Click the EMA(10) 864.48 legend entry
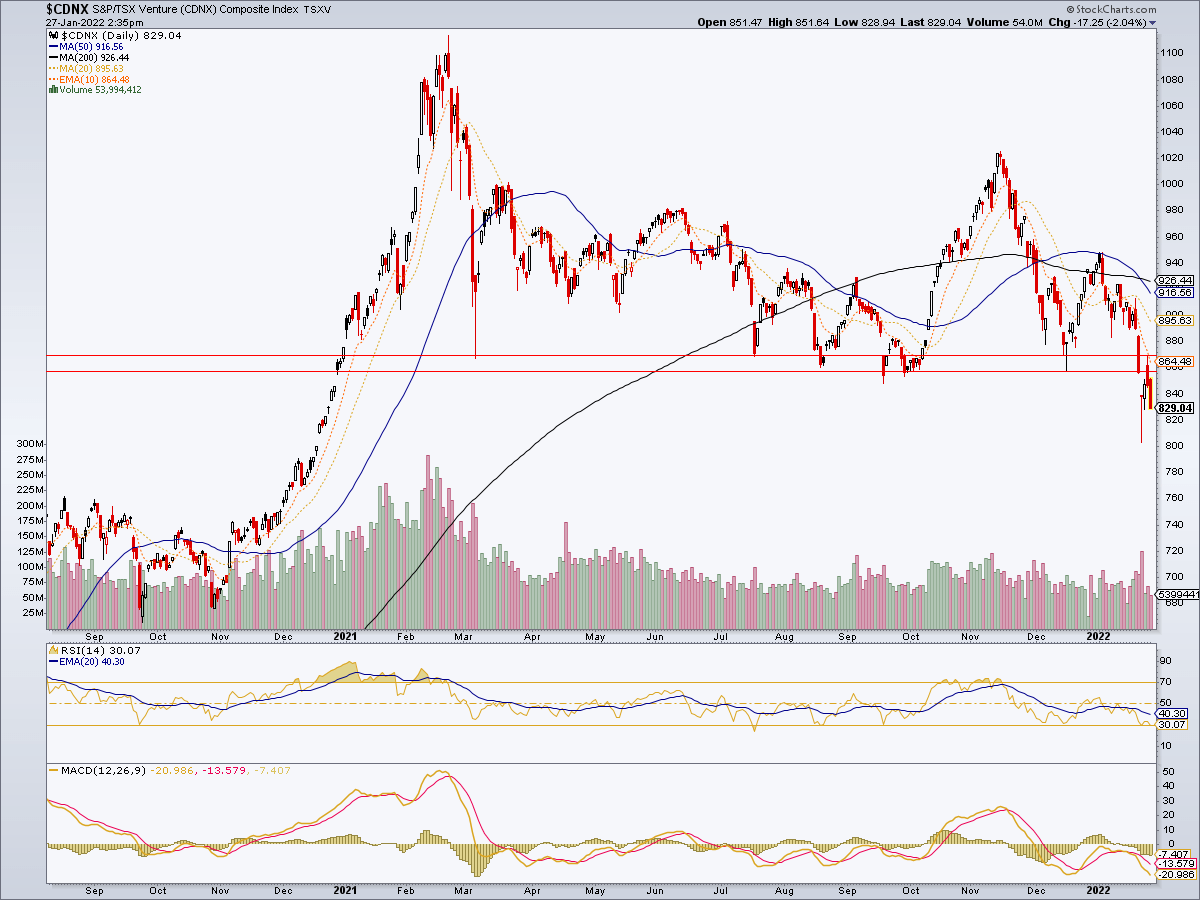The width and height of the screenshot is (1200, 900). tap(92, 79)
